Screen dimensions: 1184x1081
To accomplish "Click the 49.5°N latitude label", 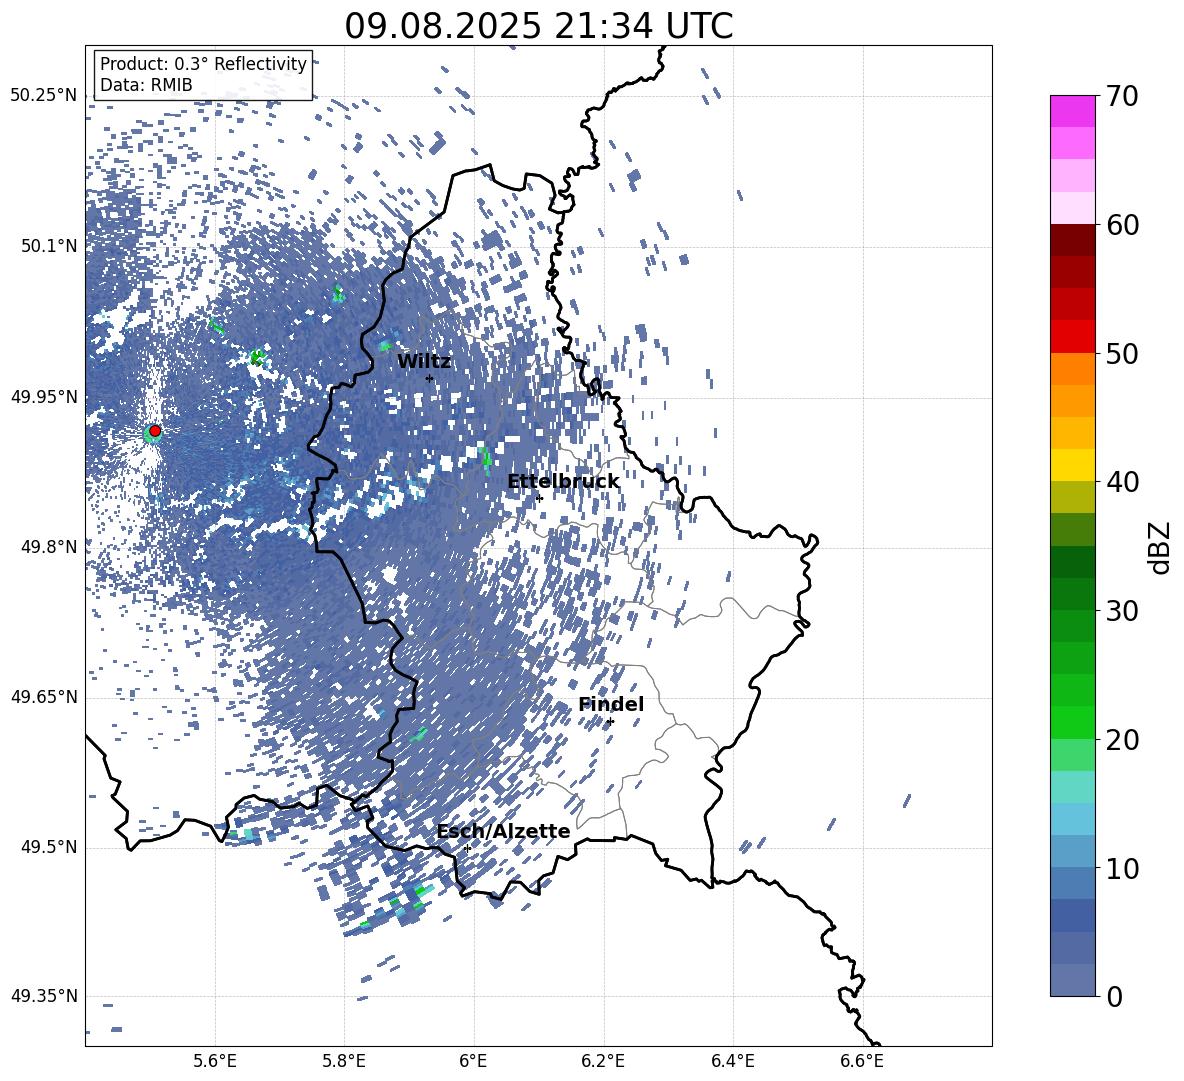I will 48,847.
